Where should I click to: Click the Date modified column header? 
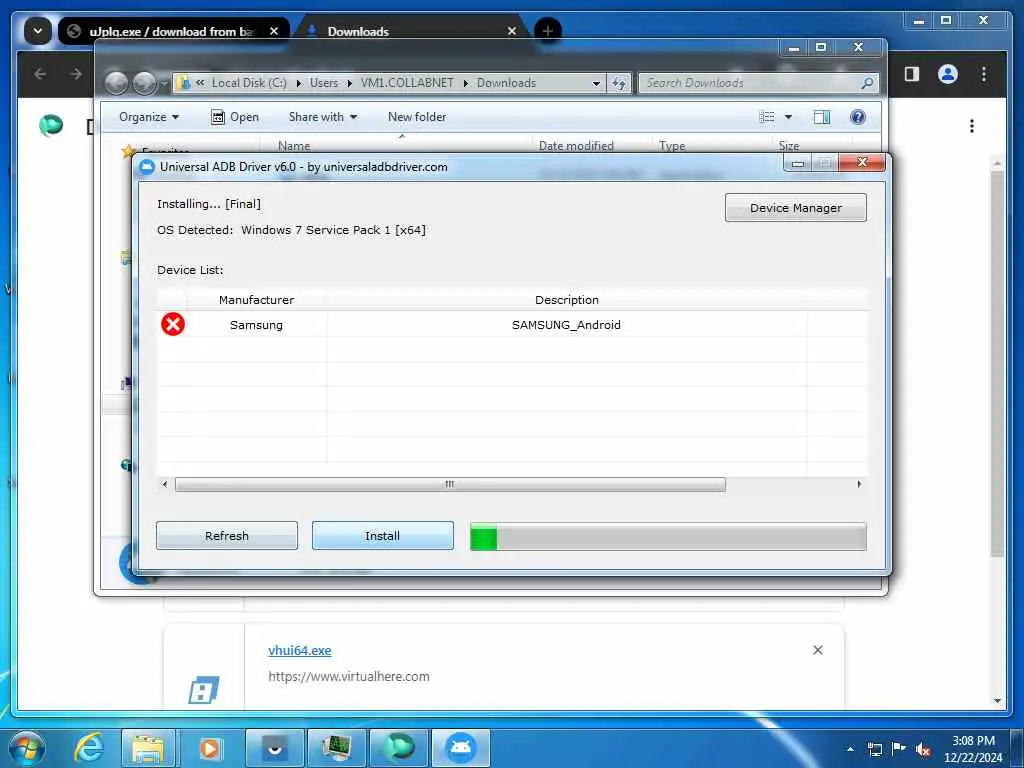[x=576, y=146]
